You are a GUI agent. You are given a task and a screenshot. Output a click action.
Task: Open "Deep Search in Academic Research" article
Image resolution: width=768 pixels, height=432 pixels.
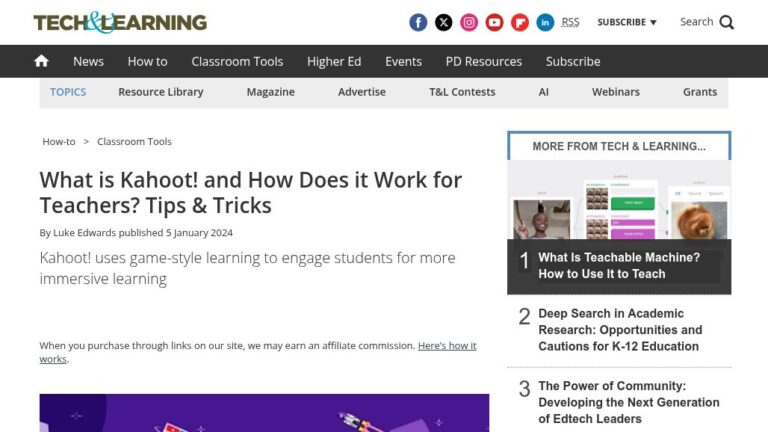click(620, 330)
